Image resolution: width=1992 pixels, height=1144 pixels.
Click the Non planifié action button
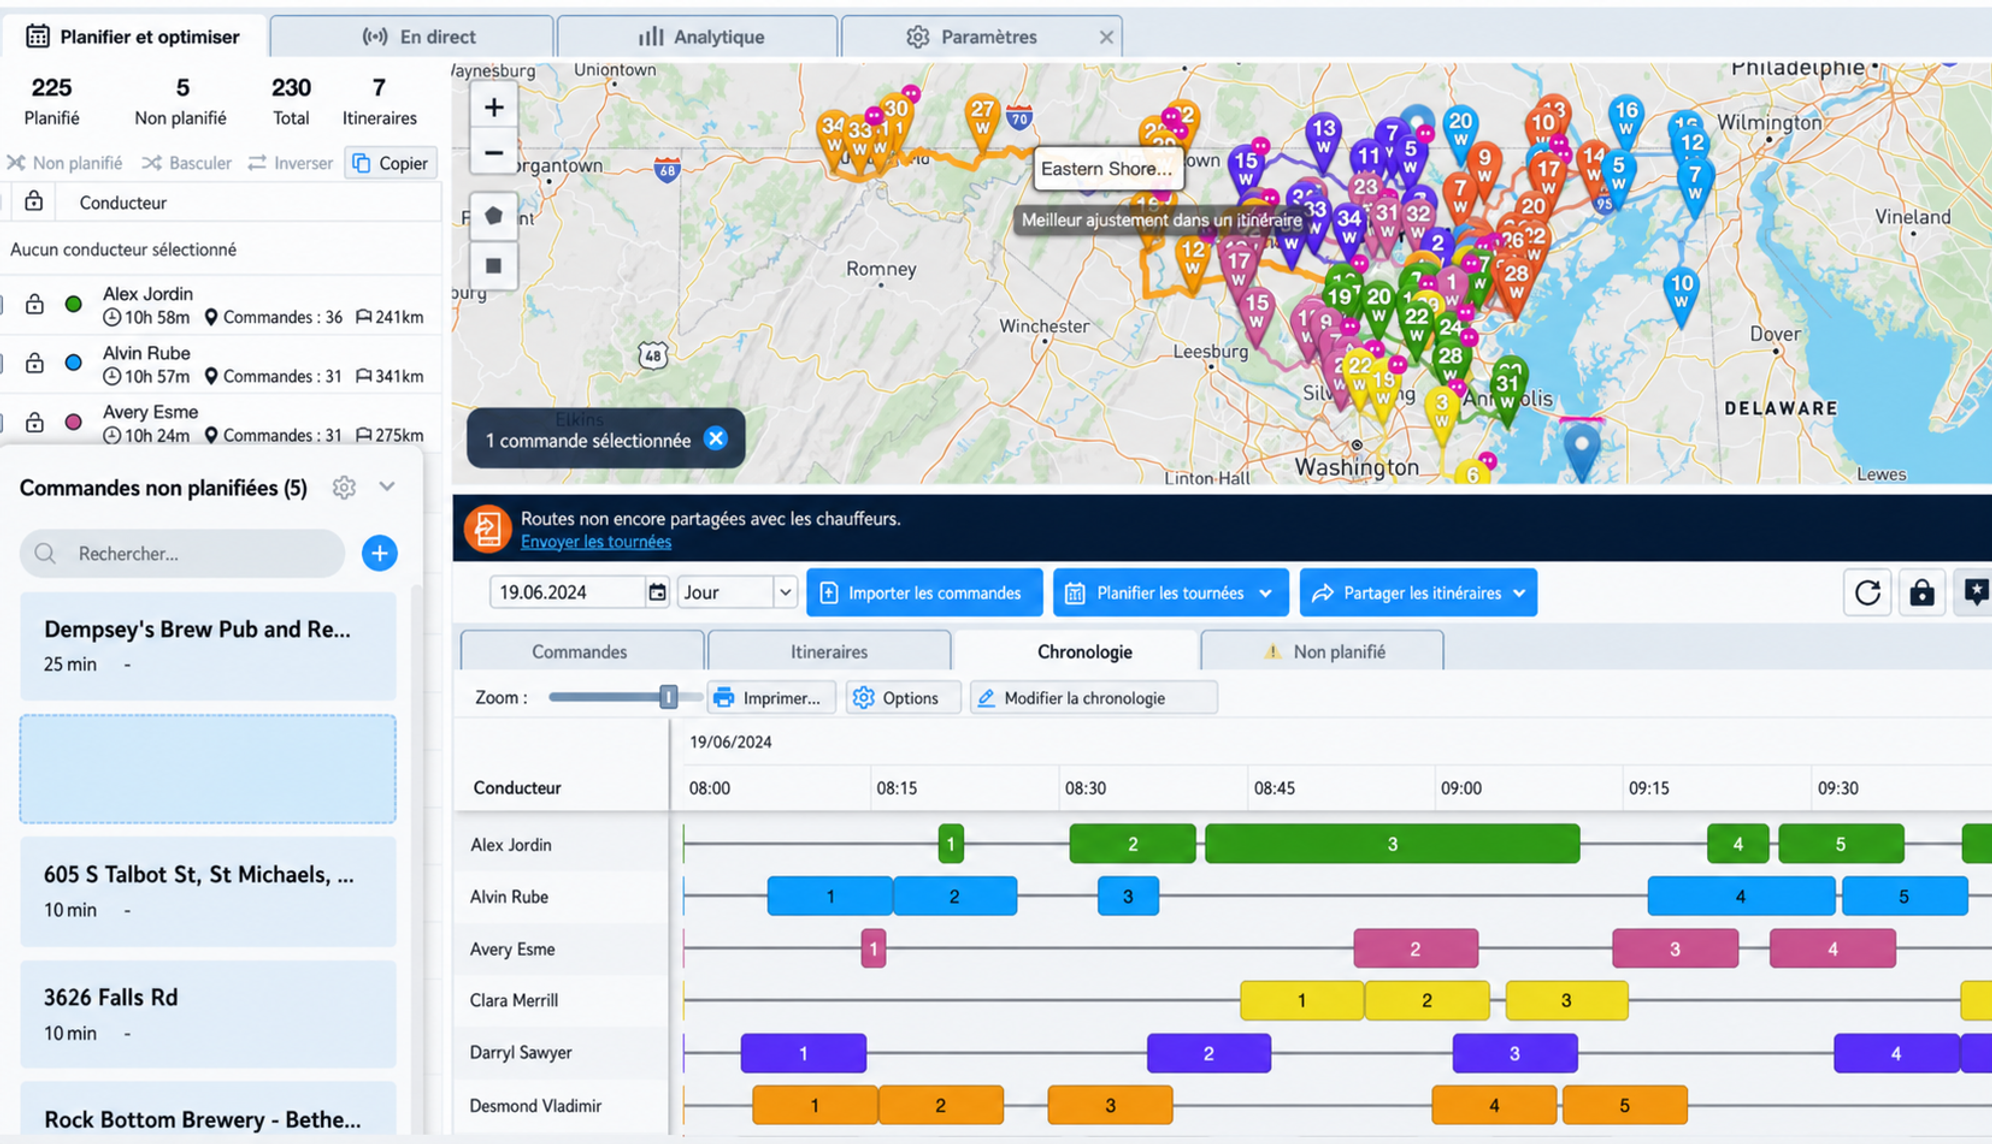click(x=65, y=163)
